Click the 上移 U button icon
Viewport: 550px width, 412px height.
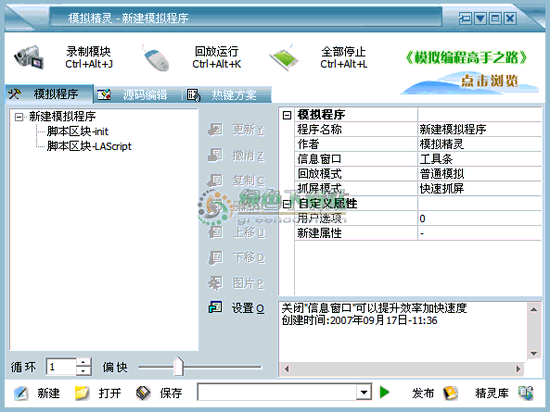(215, 231)
